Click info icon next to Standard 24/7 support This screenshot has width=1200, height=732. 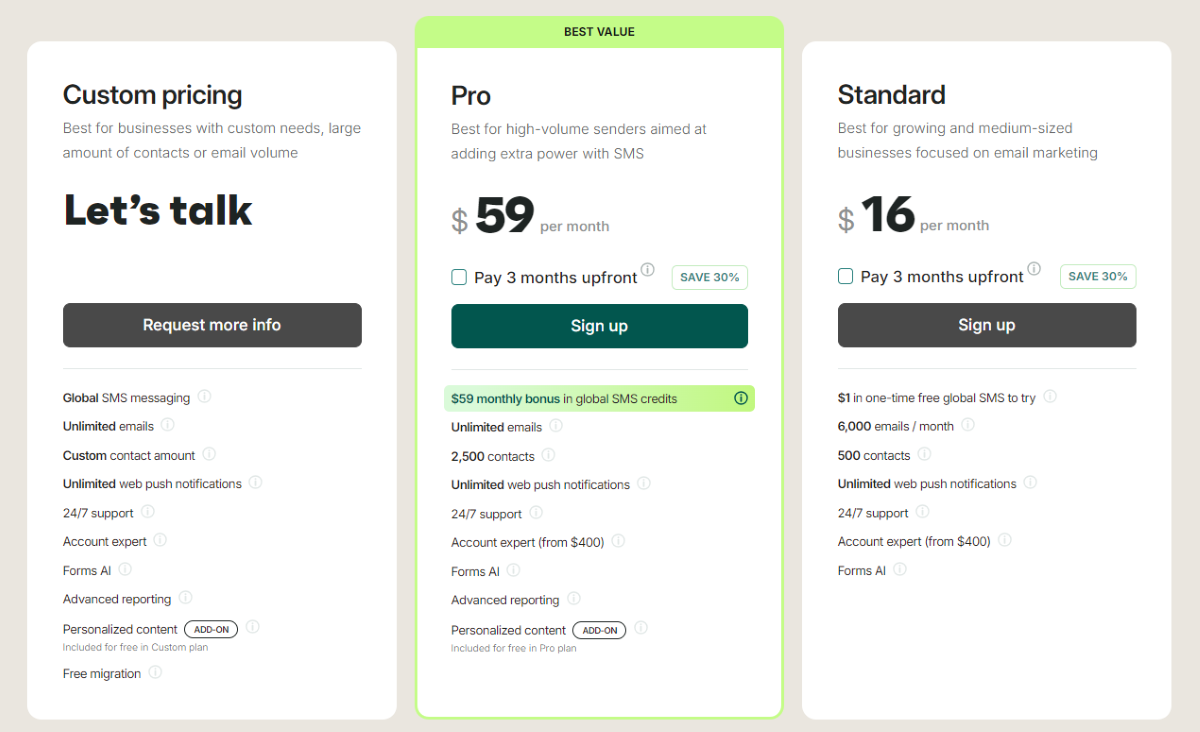coord(922,512)
